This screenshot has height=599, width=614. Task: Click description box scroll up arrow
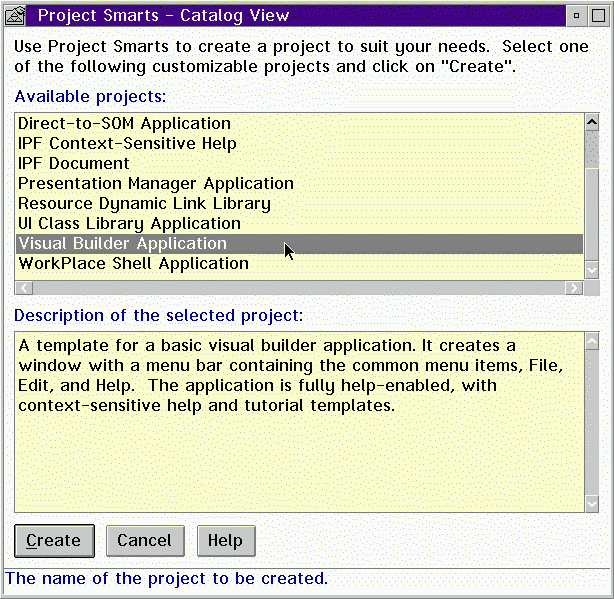pyautogui.click(x=592, y=341)
